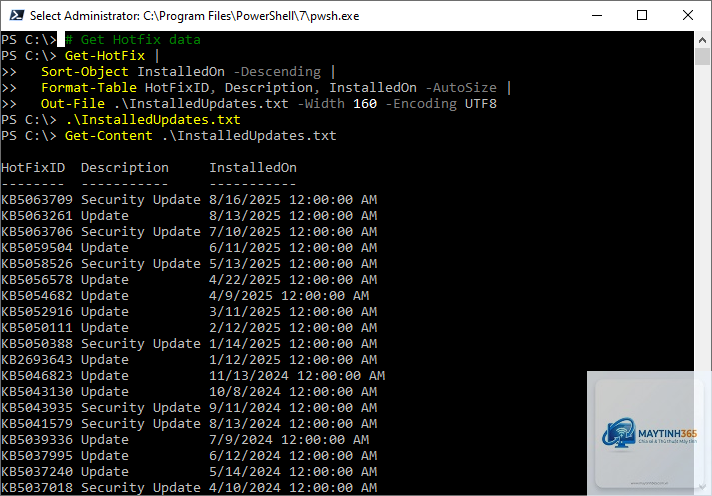This screenshot has height=496, width=712.
Task: Click hotfix ID KB5056578
Action: 37,280
